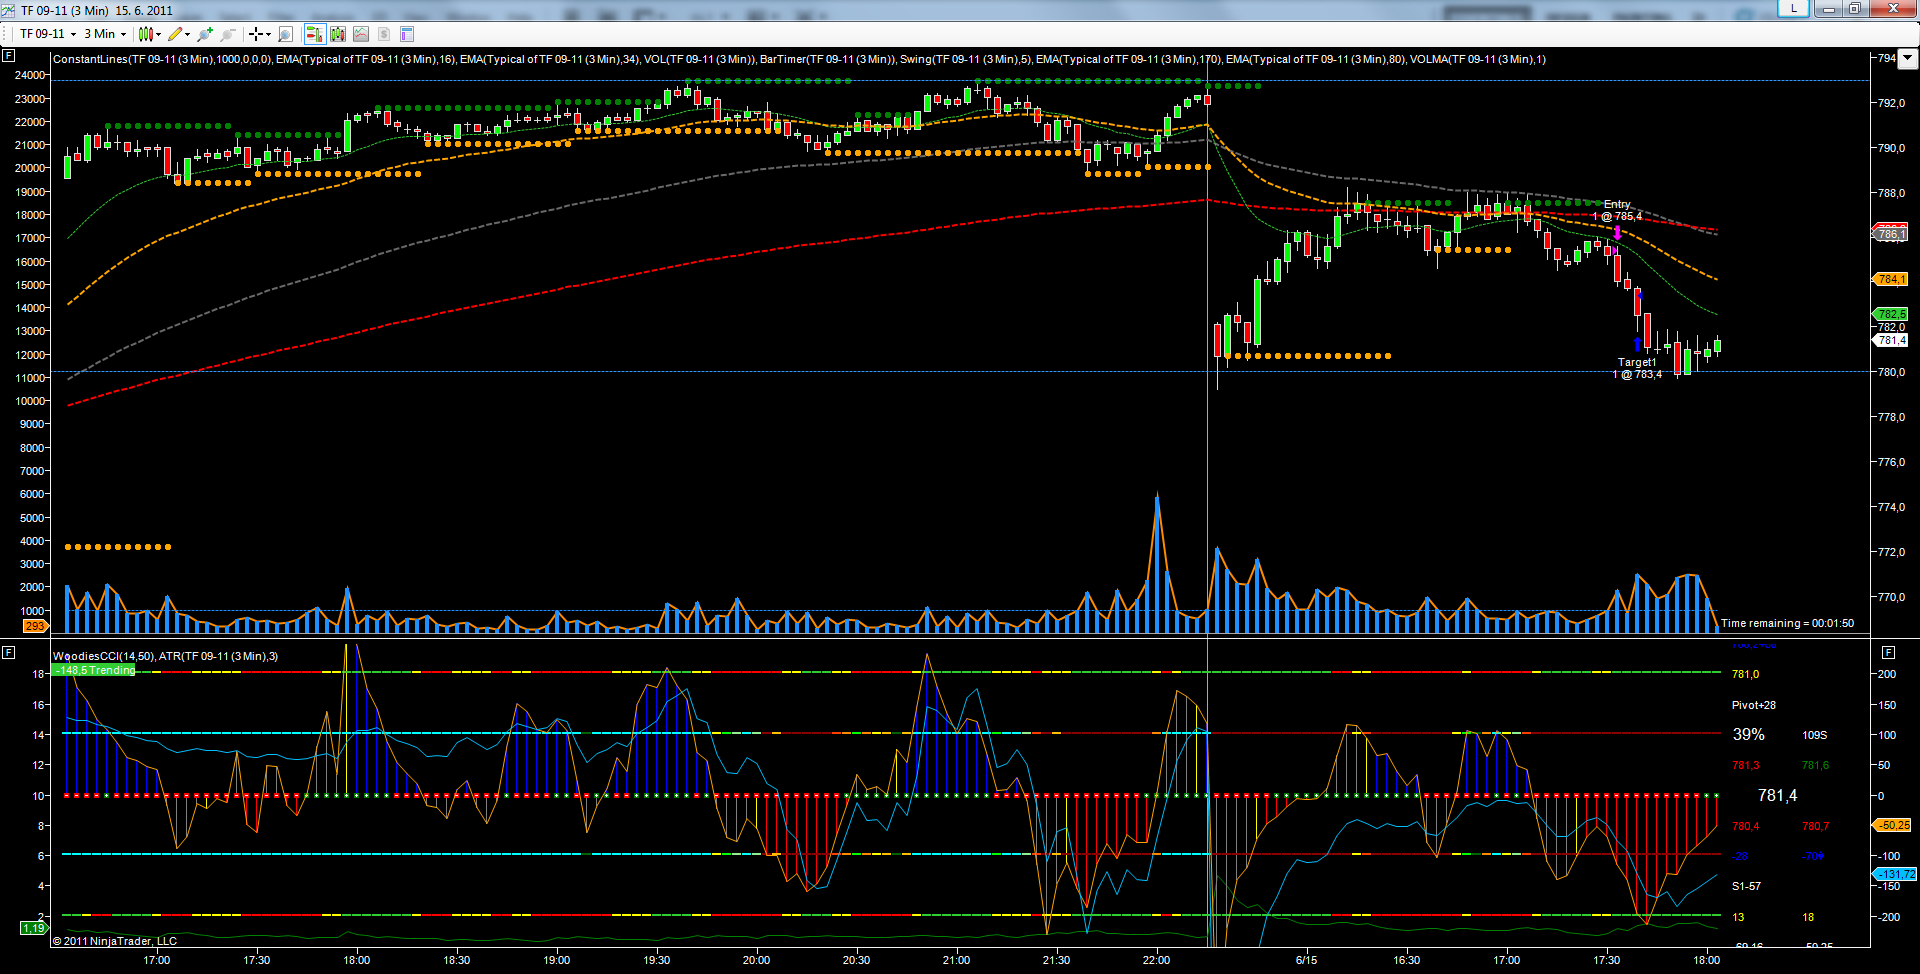
Task: Click the F marker in price panel
Action: 8,56
